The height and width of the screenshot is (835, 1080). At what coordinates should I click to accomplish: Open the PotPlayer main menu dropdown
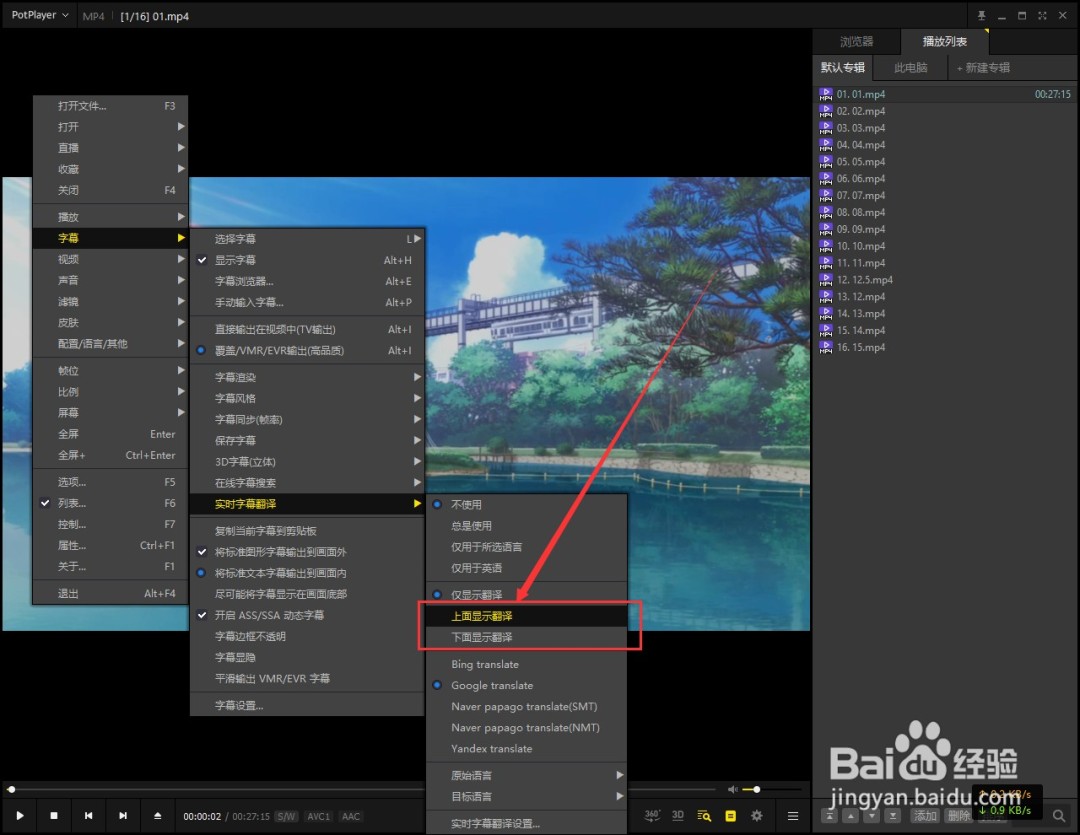tap(40, 15)
